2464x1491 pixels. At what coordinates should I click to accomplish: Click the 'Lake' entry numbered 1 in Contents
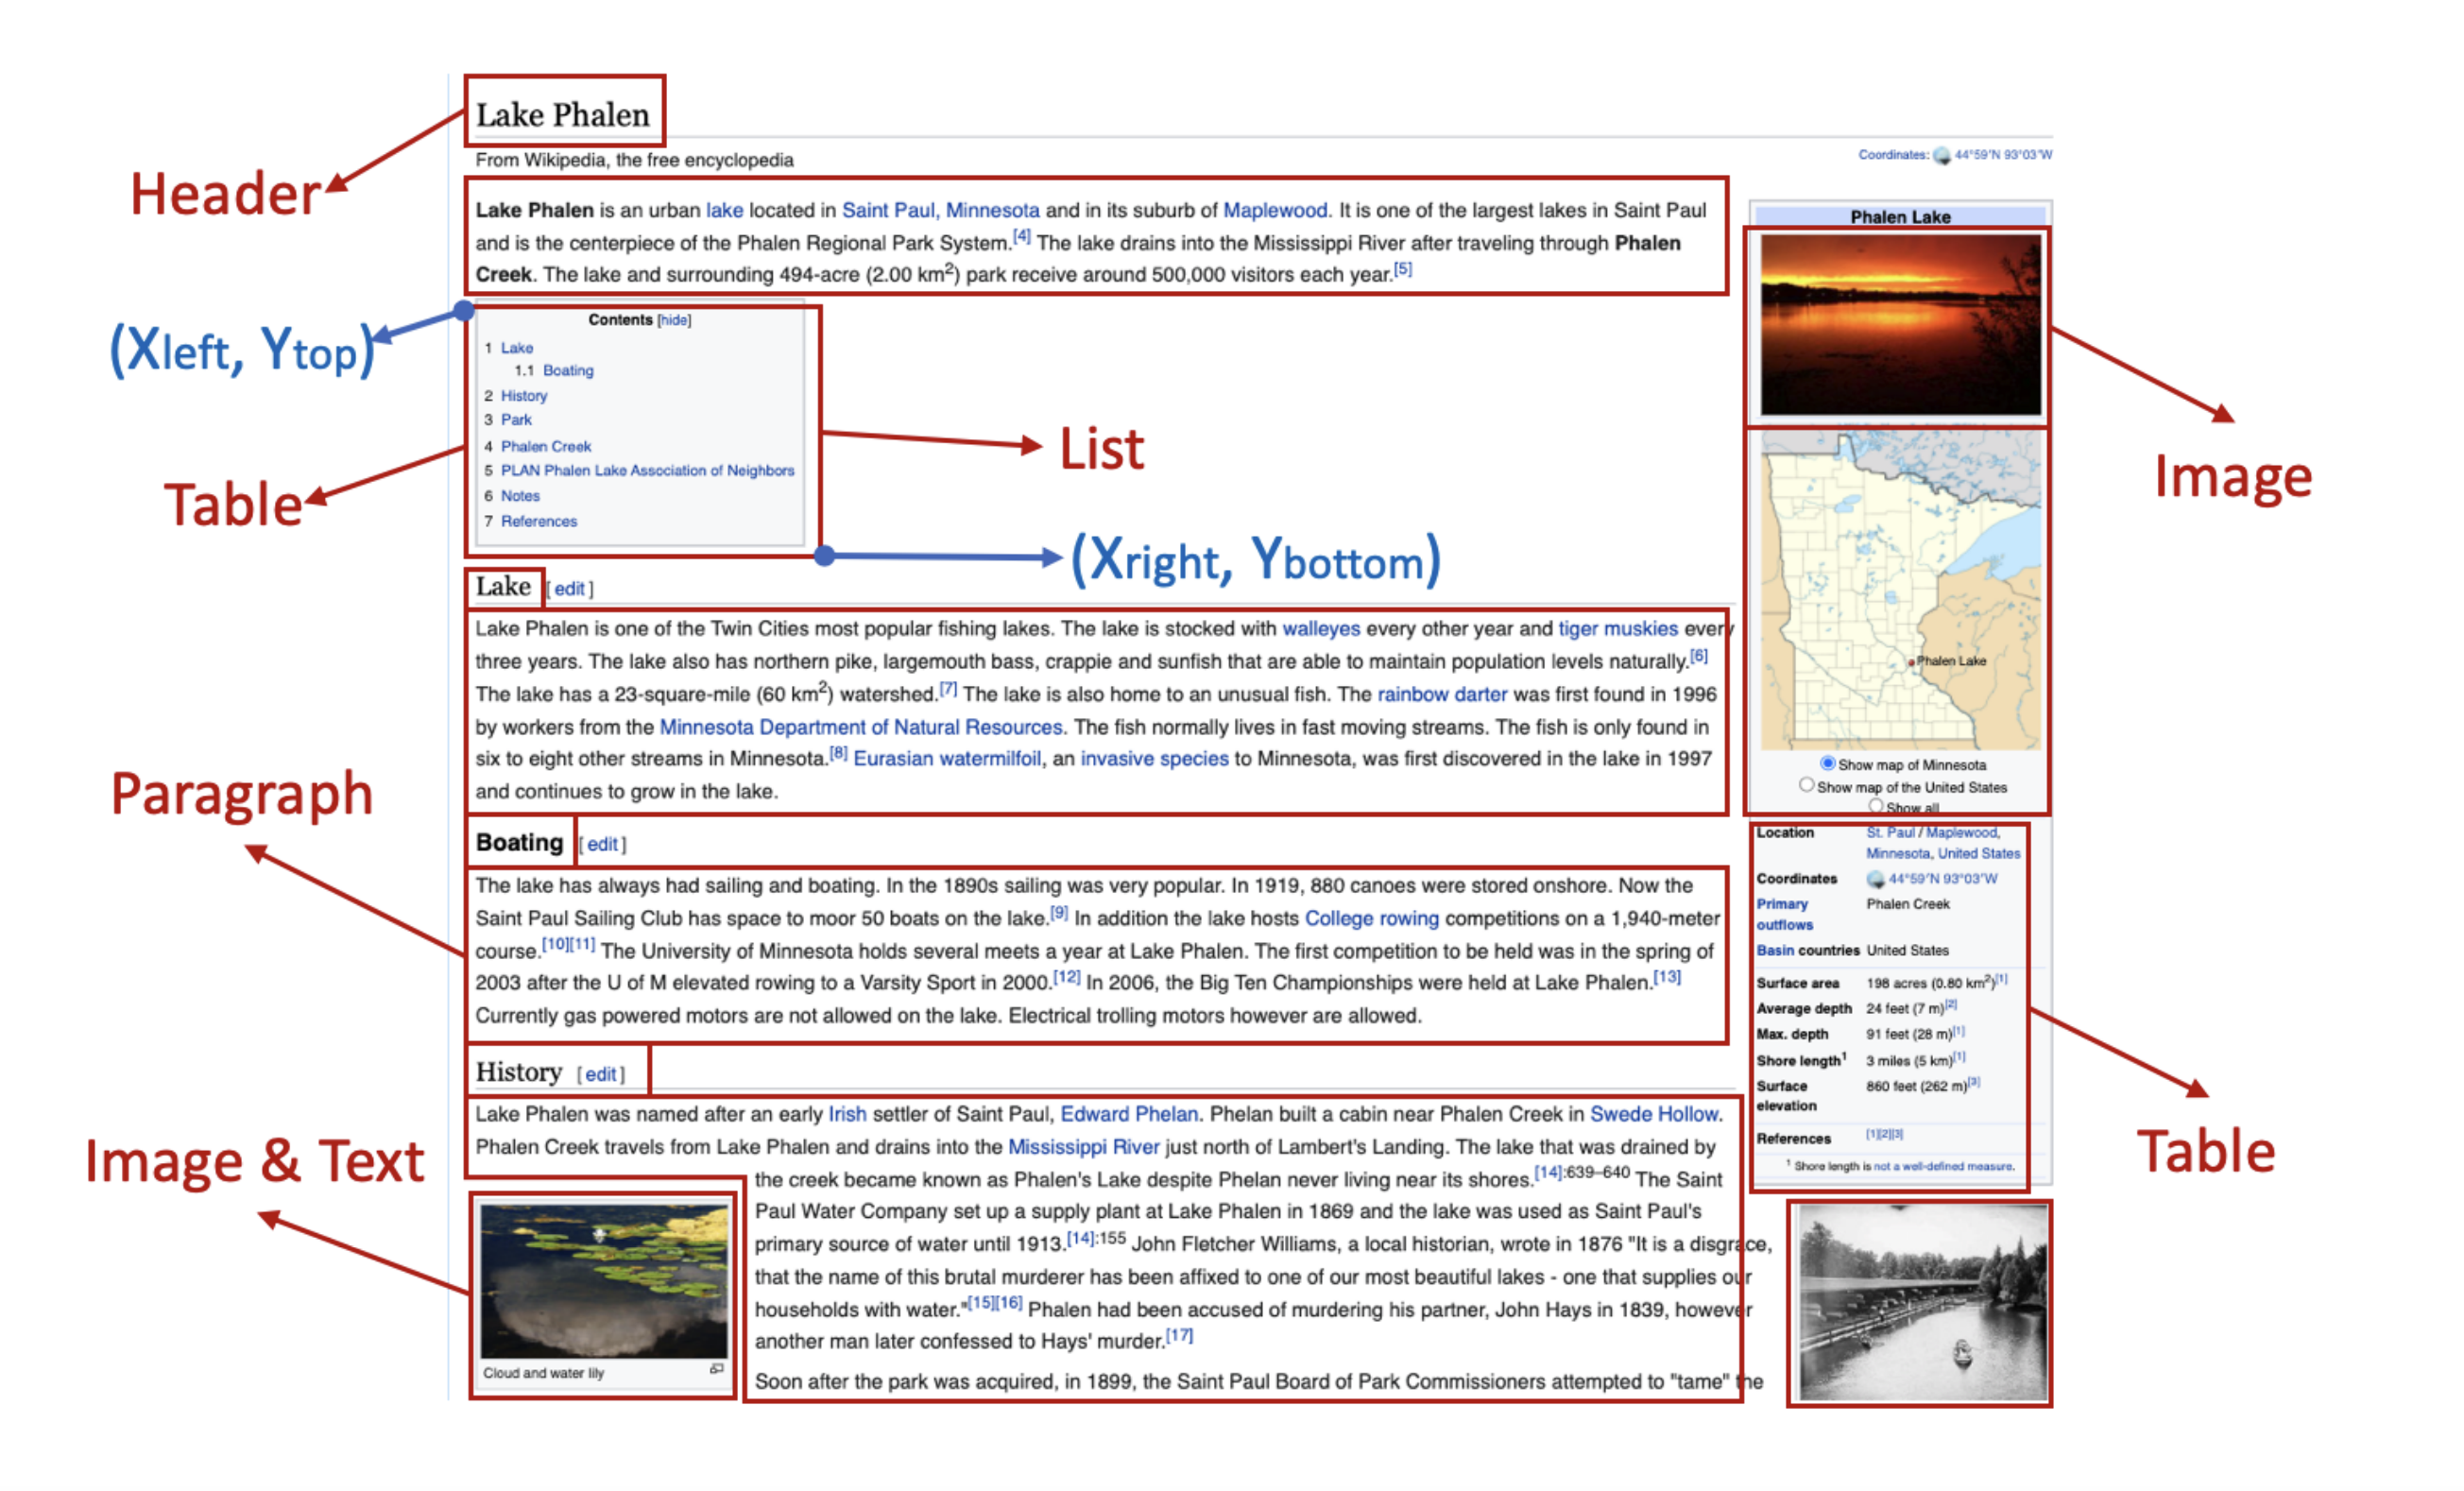tap(517, 348)
